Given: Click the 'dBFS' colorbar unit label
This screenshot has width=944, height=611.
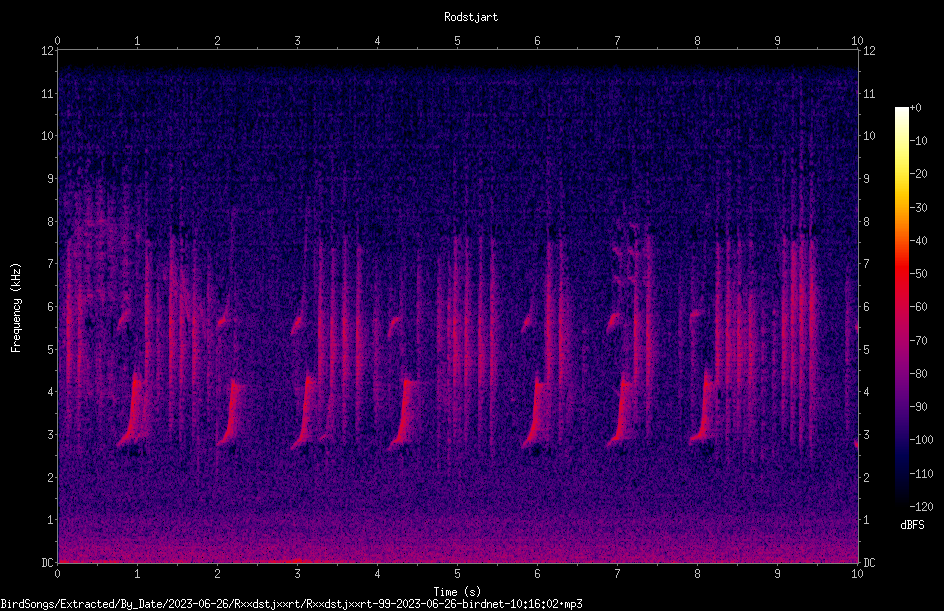Looking at the screenshot, I should pos(912,525).
